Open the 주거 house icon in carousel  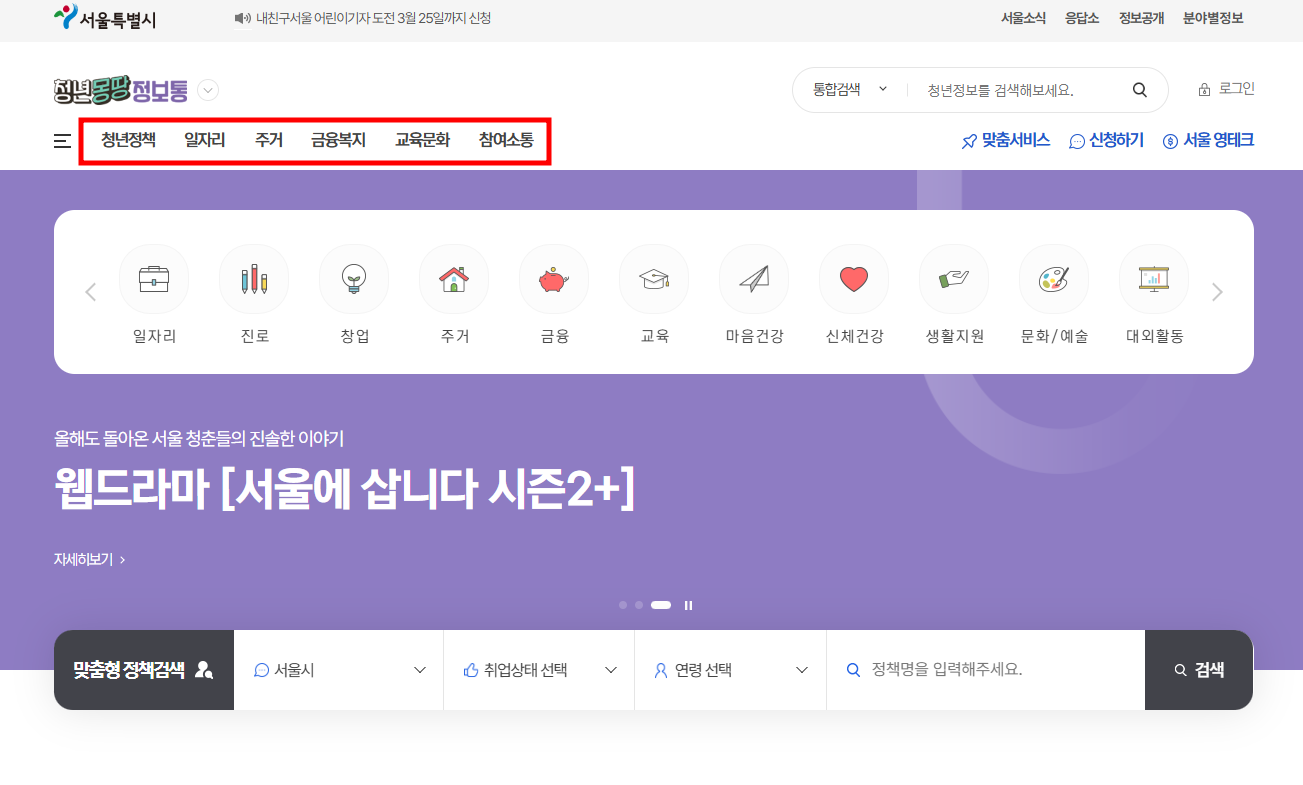[454, 279]
